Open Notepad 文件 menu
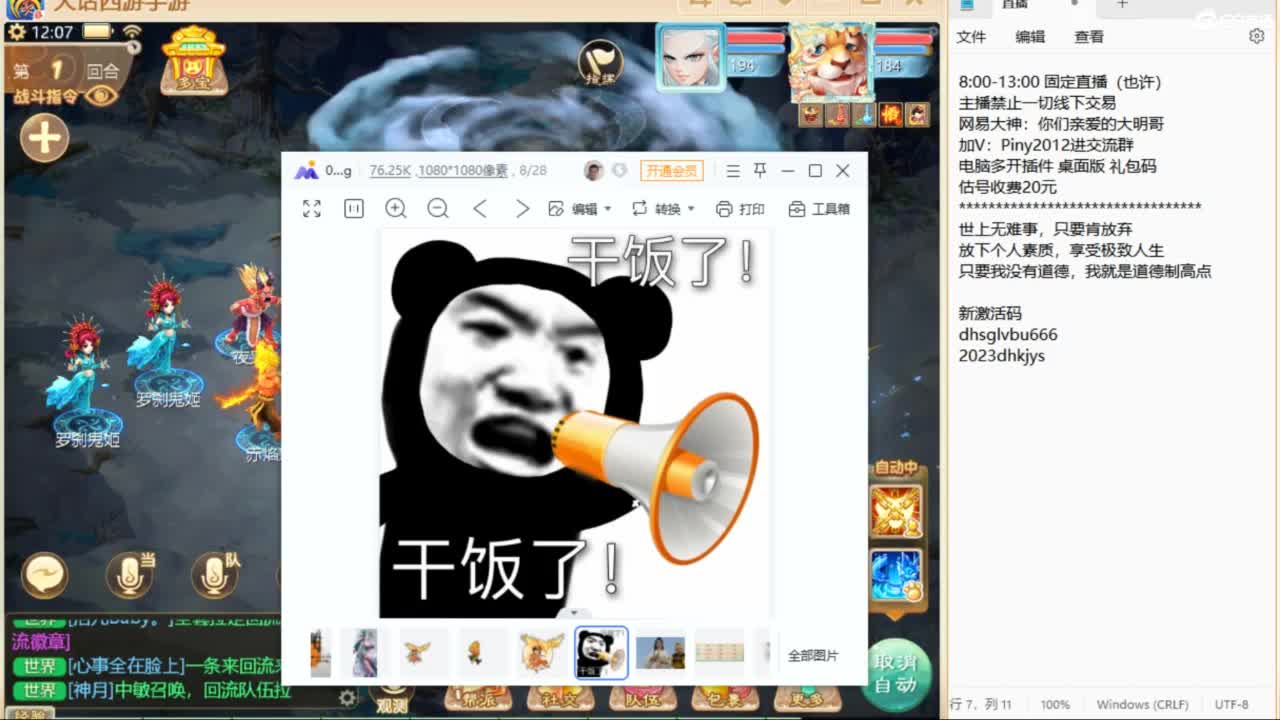Viewport: 1280px width, 720px height. click(x=971, y=37)
